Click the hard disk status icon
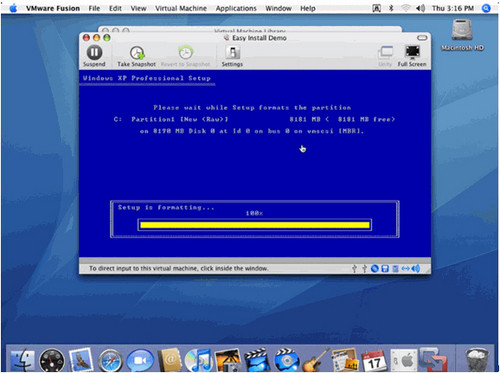500x373 pixels. [x=395, y=269]
